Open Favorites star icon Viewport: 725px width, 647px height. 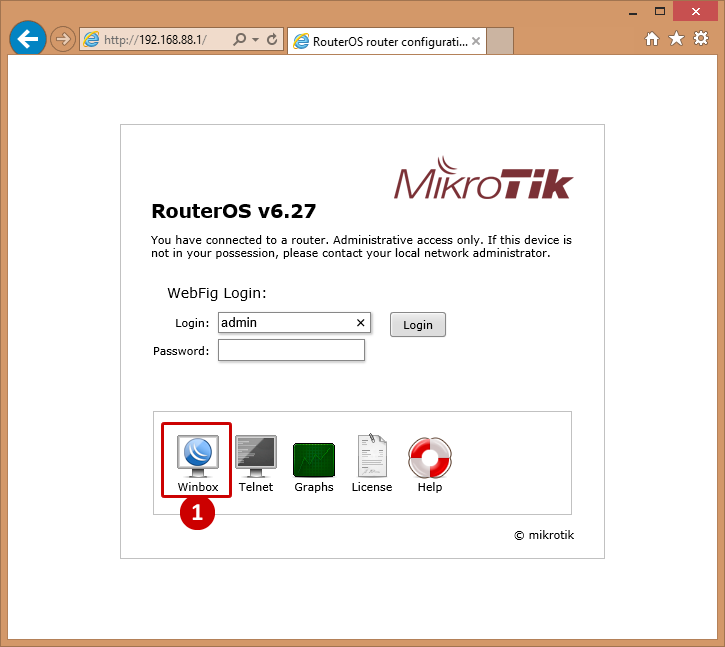click(x=676, y=39)
